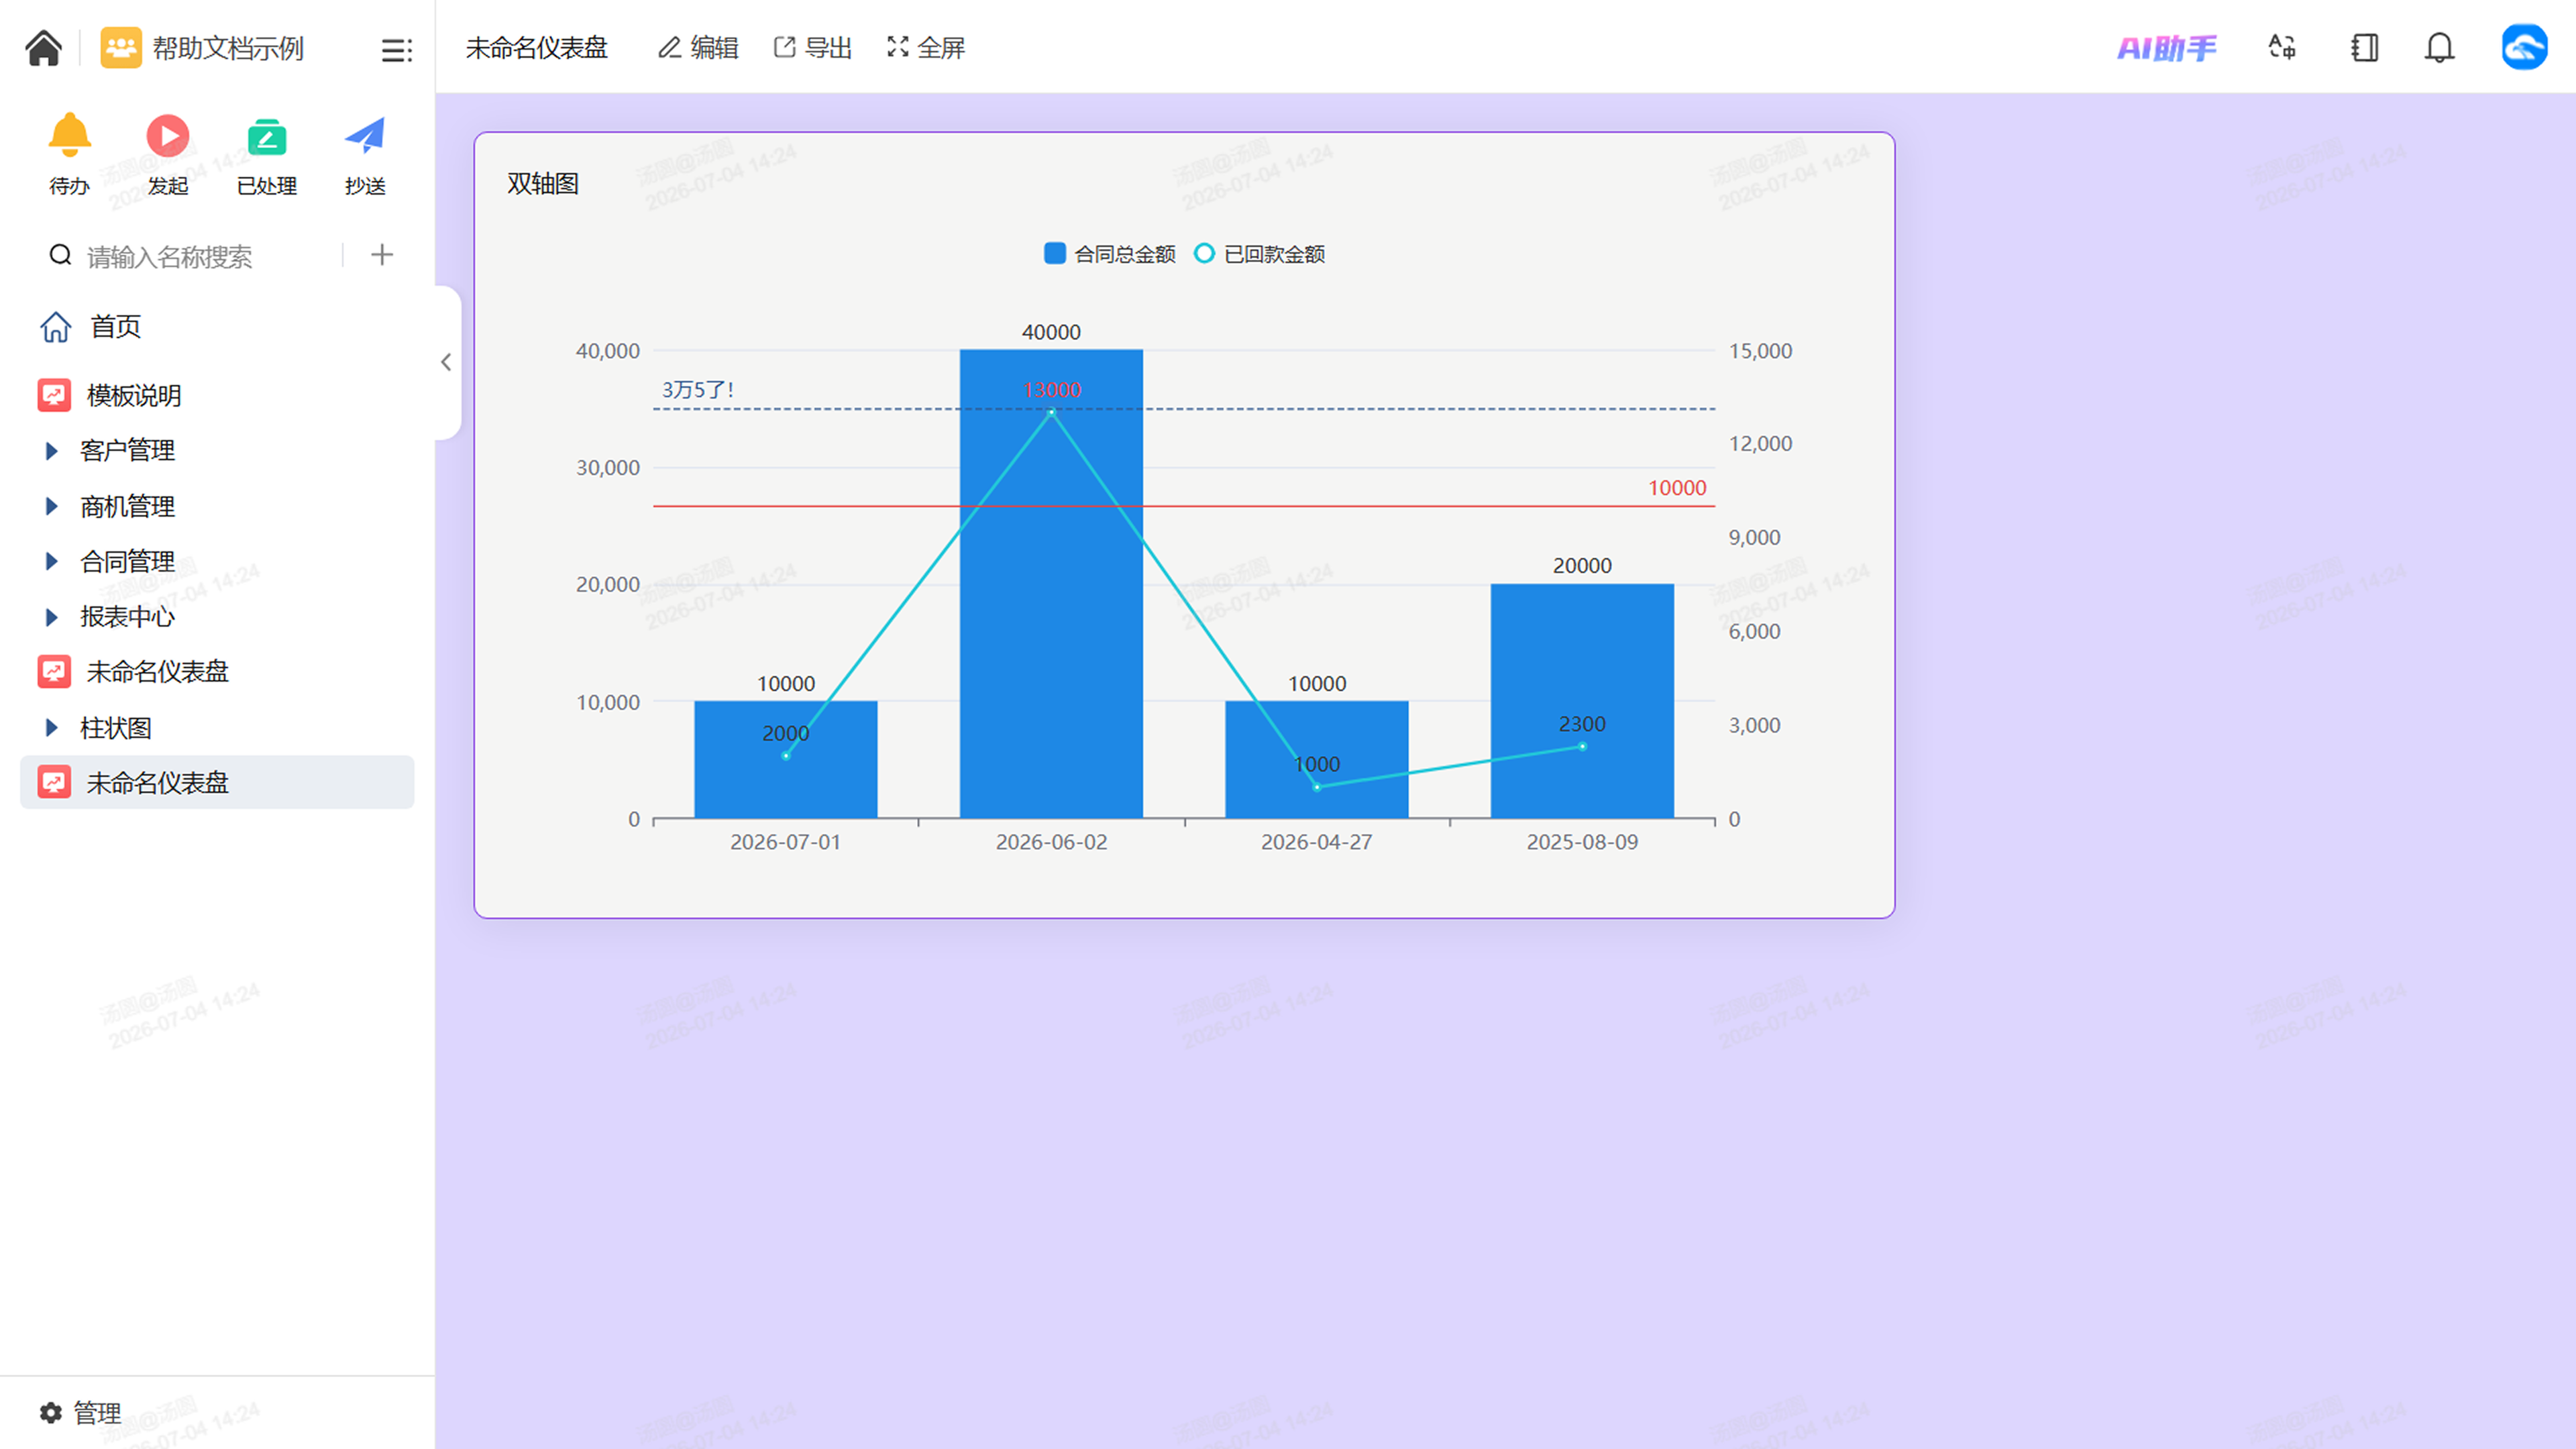The width and height of the screenshot is (2576, 1449).
Task: Open 客户管理 menu label
Action: point(127,451)
